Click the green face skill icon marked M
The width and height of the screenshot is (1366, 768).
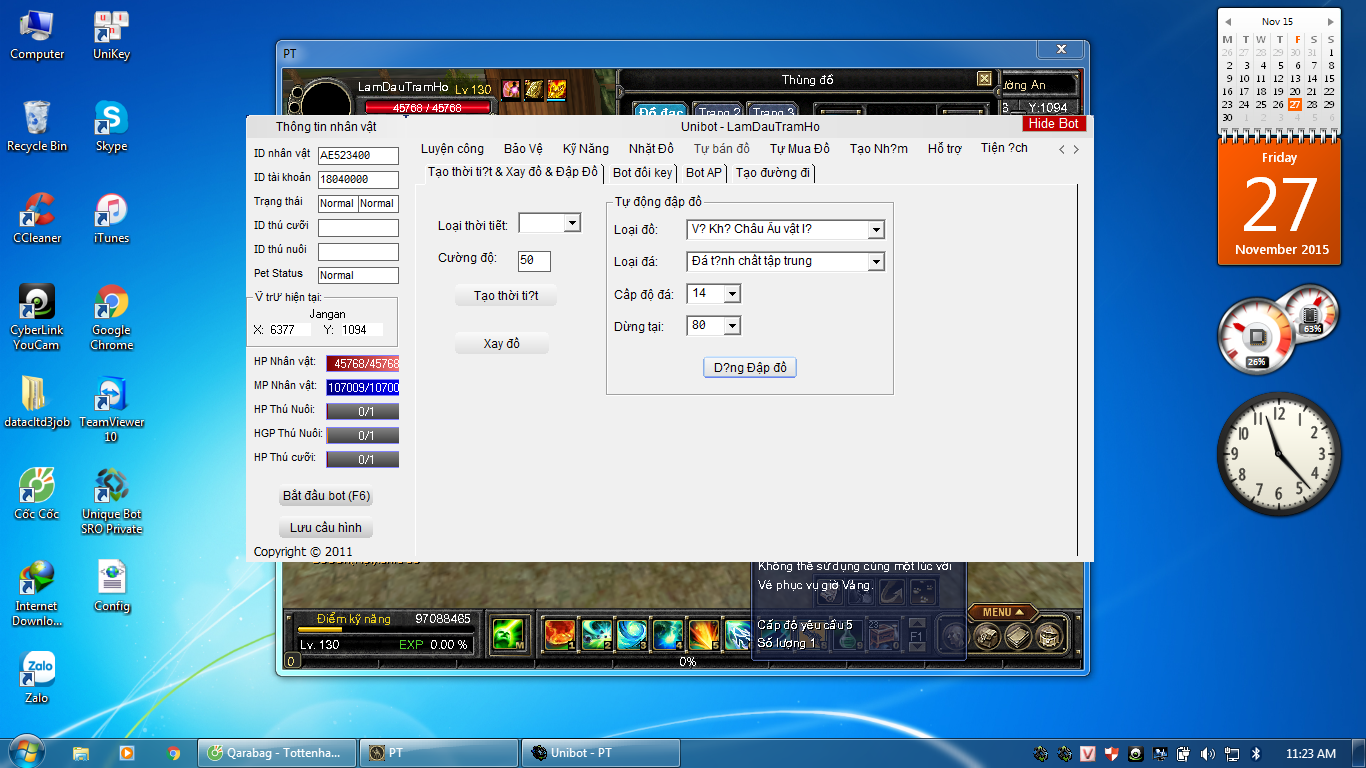click(508, 634)
